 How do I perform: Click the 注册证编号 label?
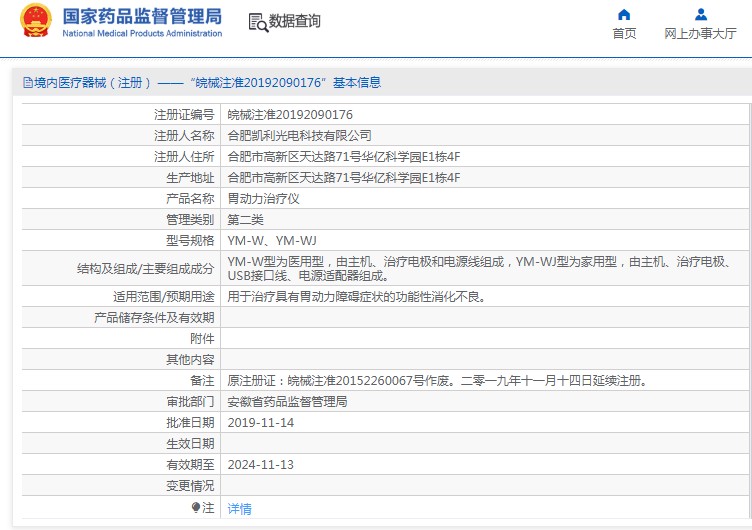[x=184, y=115]
